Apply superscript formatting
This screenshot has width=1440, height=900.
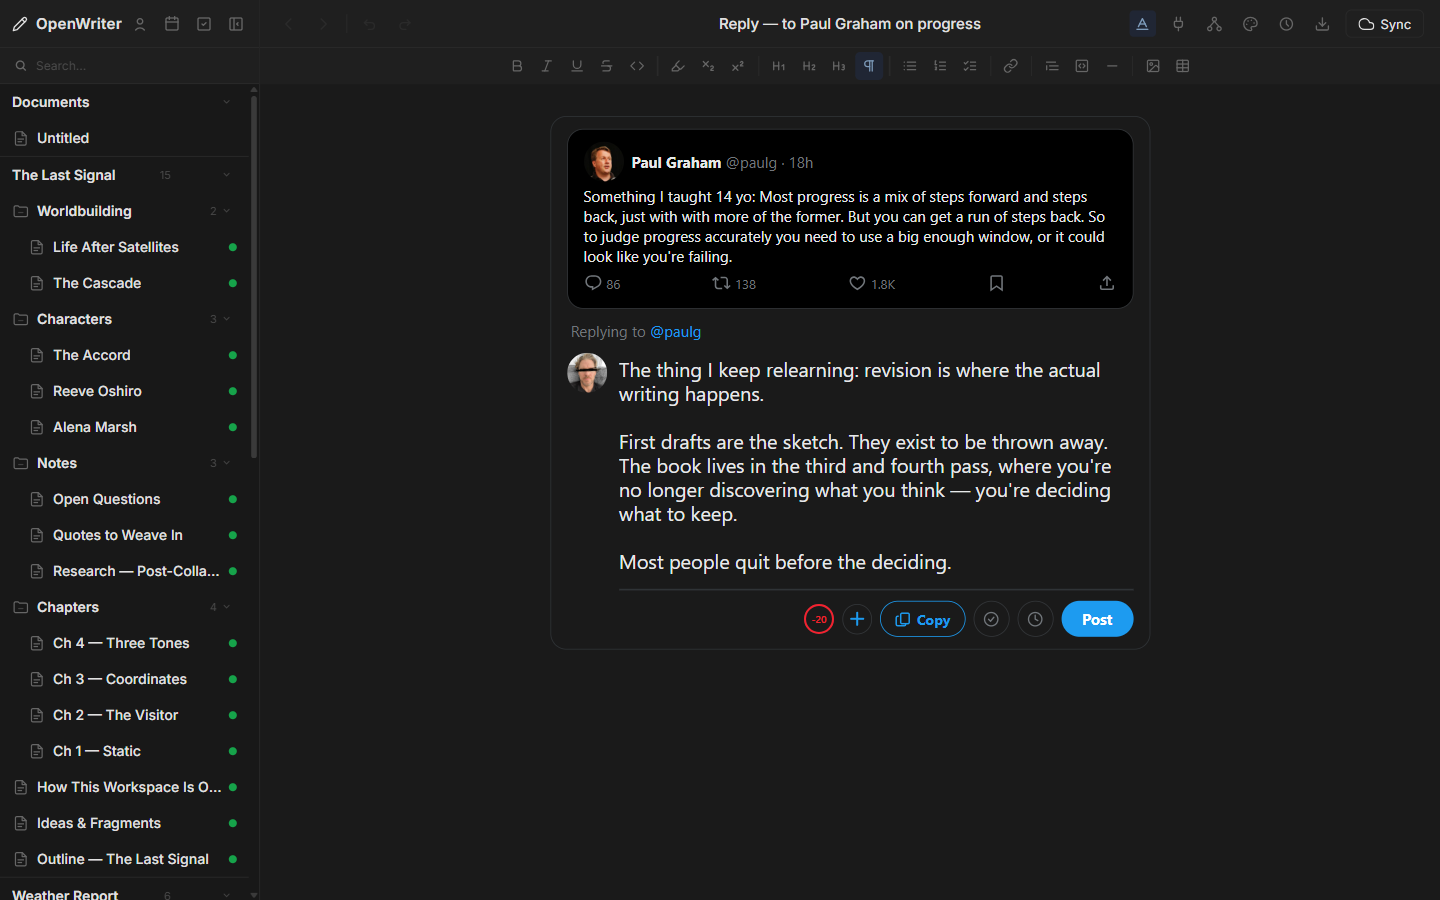[x=738, y=65]
